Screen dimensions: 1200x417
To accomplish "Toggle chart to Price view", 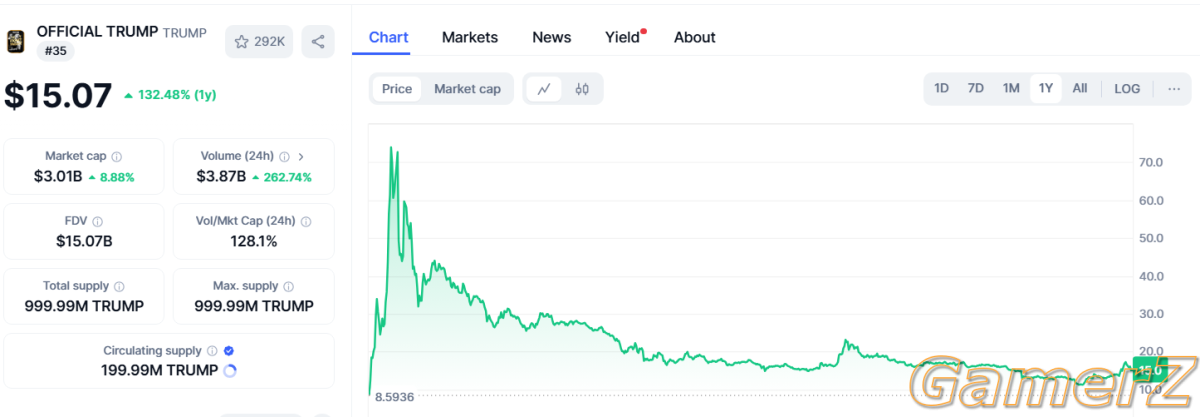I will (x=397, y=88).
